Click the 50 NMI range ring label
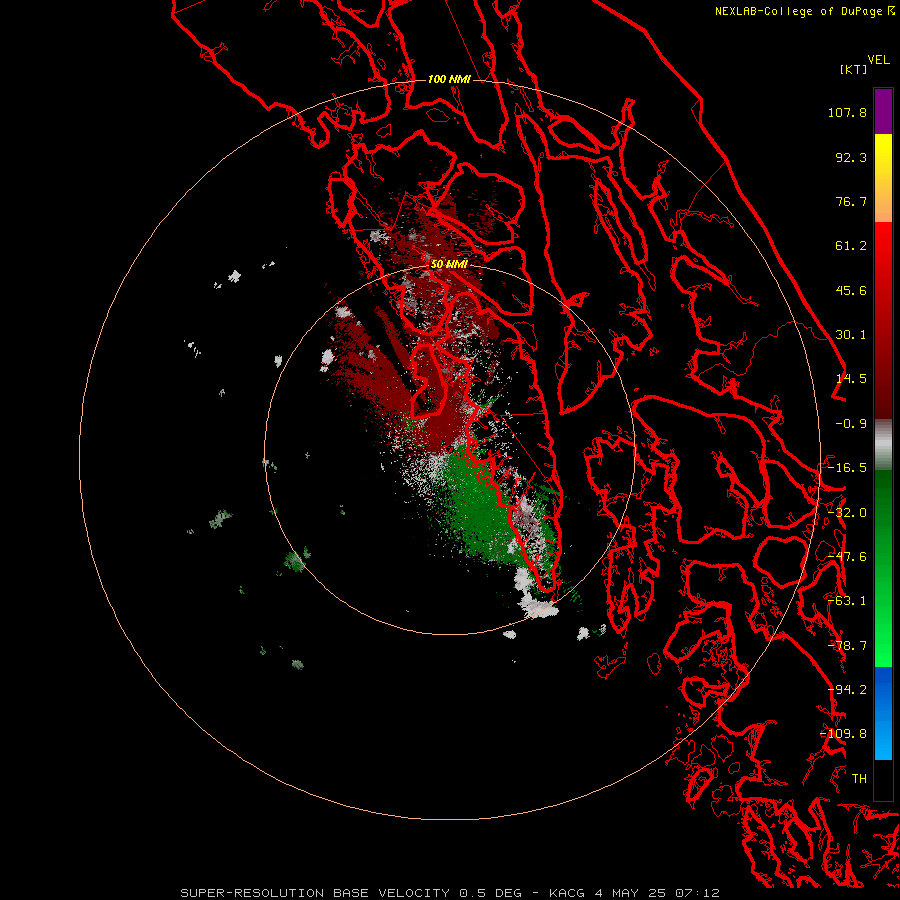This screenshot has height=900, width=900. (449, 264)
